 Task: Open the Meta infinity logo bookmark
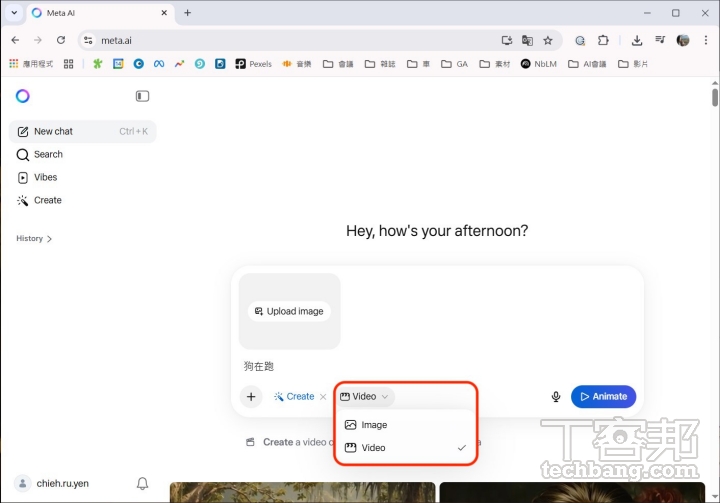pyautogui.click(x=159, y=64)
